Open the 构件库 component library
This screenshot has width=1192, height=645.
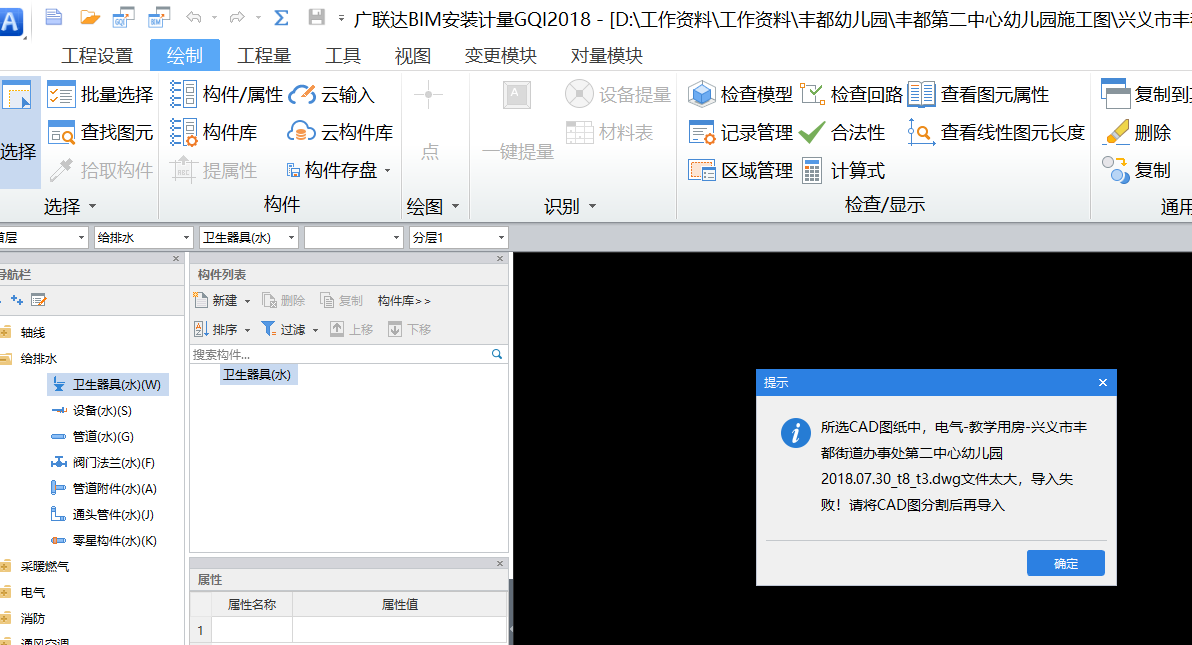(214, 132)
